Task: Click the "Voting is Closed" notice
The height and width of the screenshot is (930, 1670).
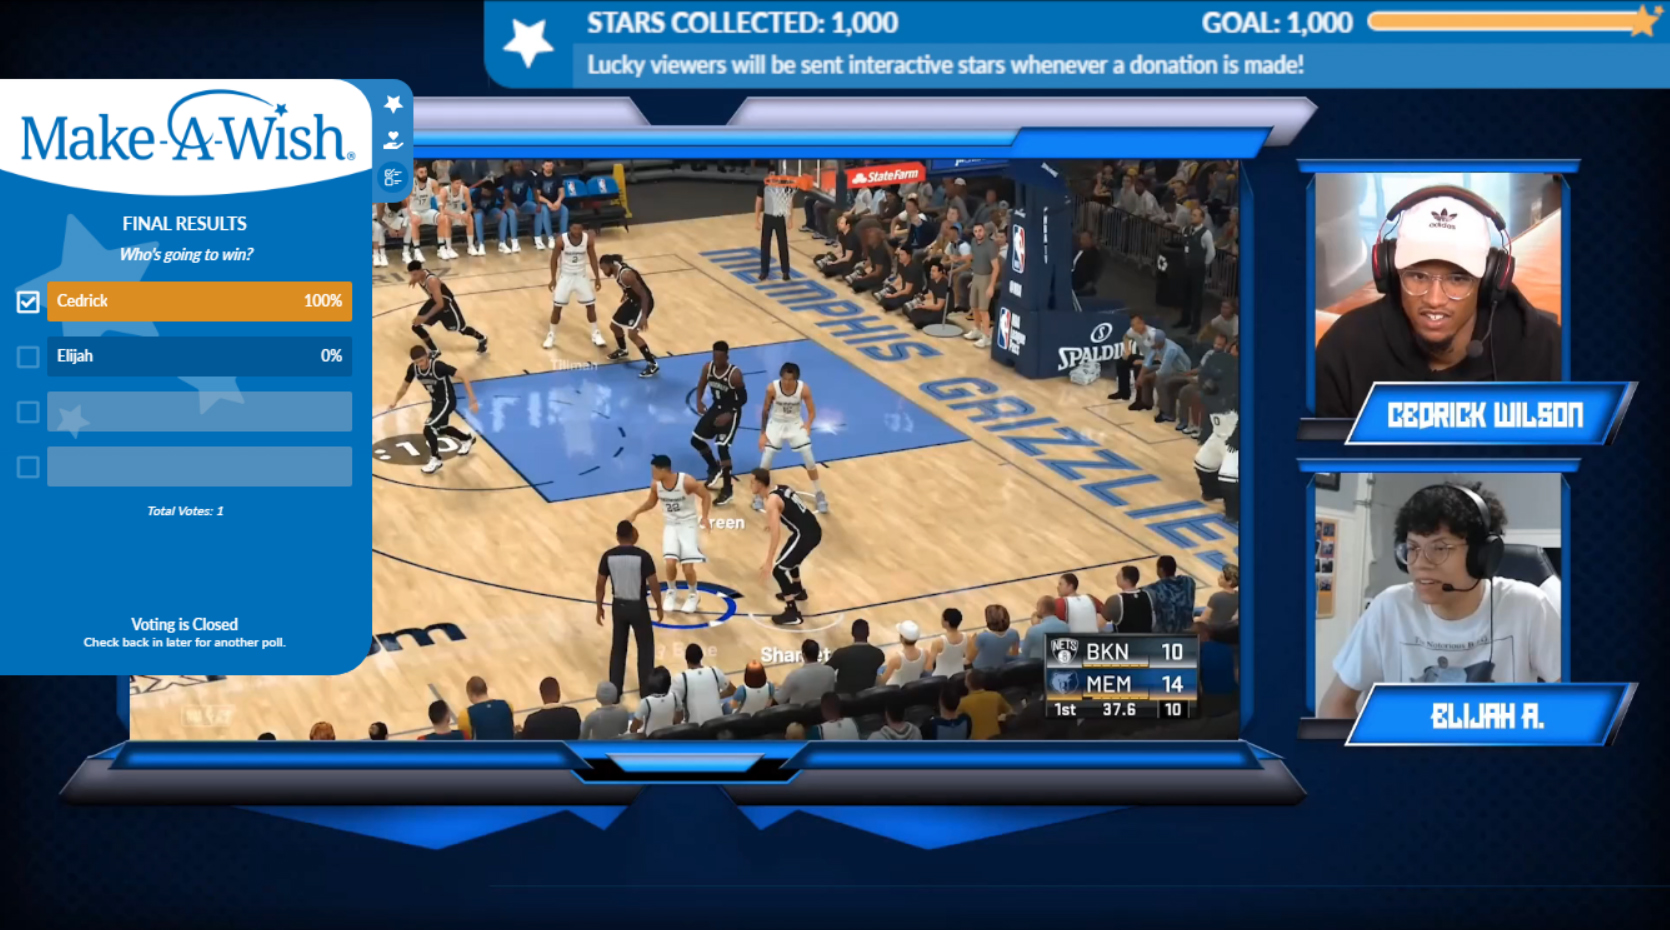Action: 185,624
